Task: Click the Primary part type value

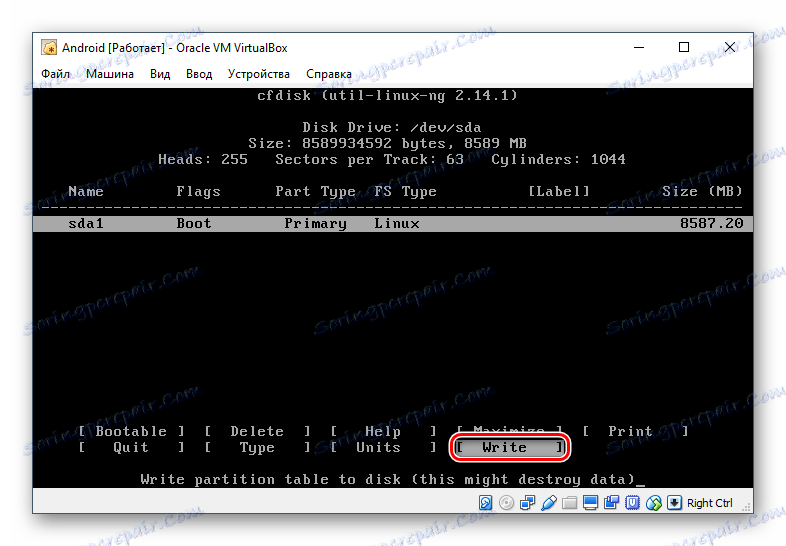Action: click(315, 224)
